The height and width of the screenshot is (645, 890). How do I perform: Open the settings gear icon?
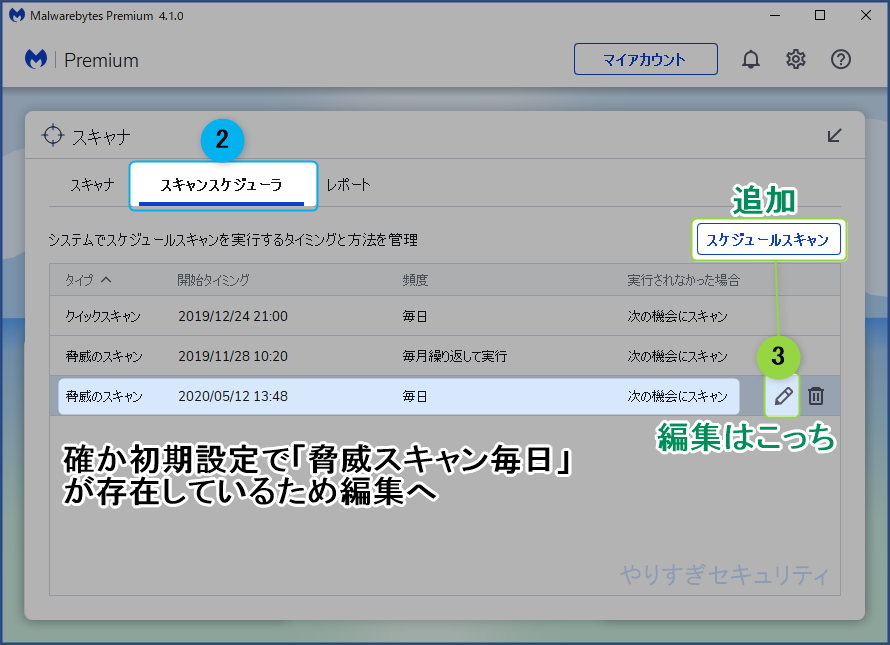click(x=795, y=59)
